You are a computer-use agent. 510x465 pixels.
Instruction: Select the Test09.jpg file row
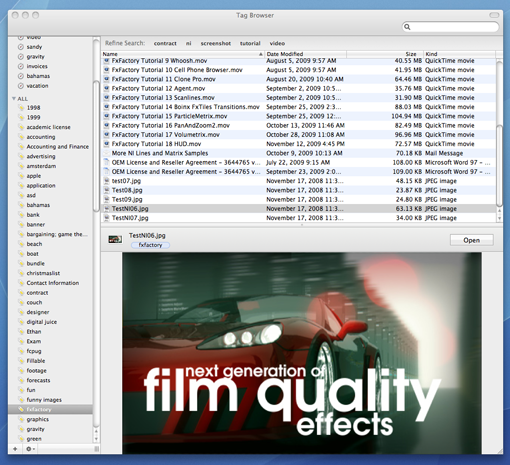click(x=298, y=200)
